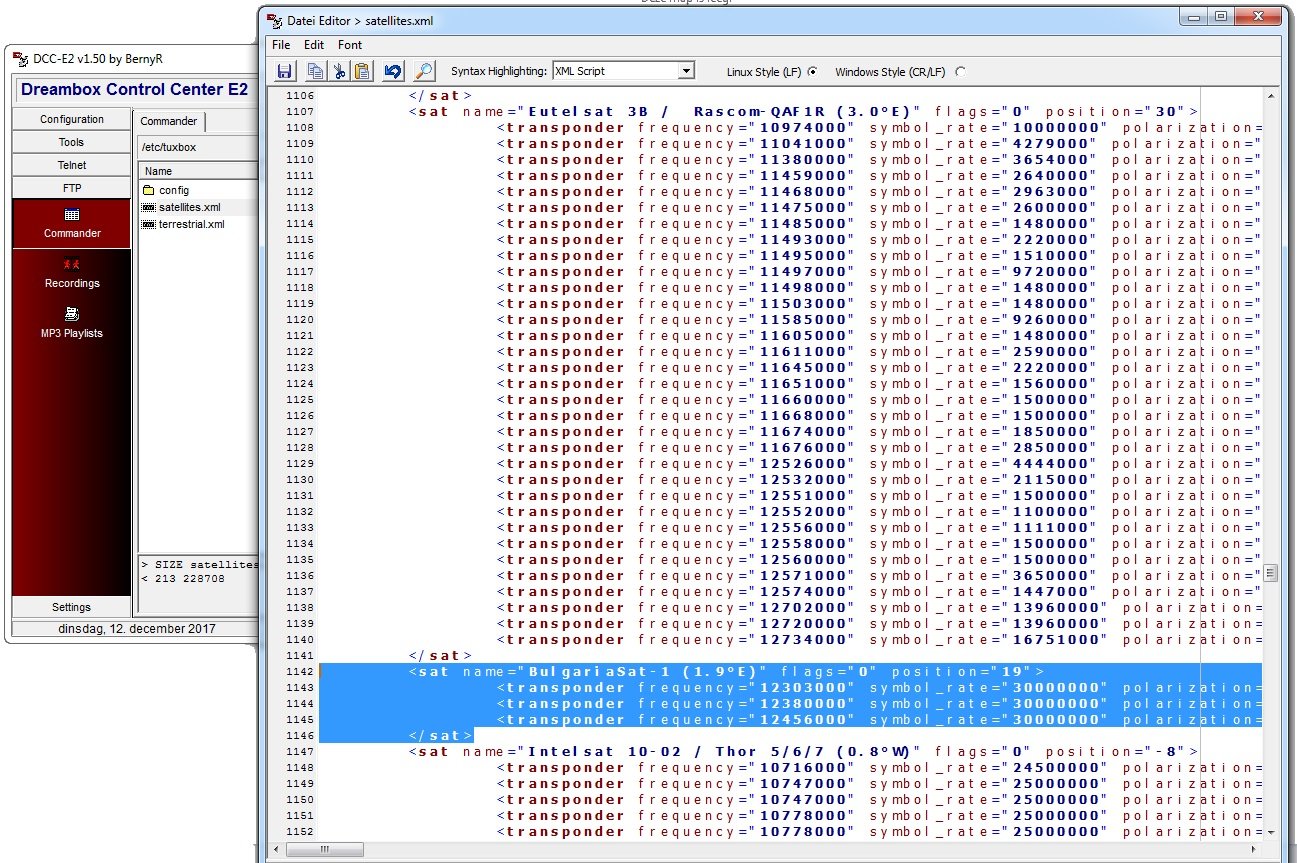
Task: Click the Intelsat 10-02 / Thor 5/6/7 line
Action: [x=803, y=751]
